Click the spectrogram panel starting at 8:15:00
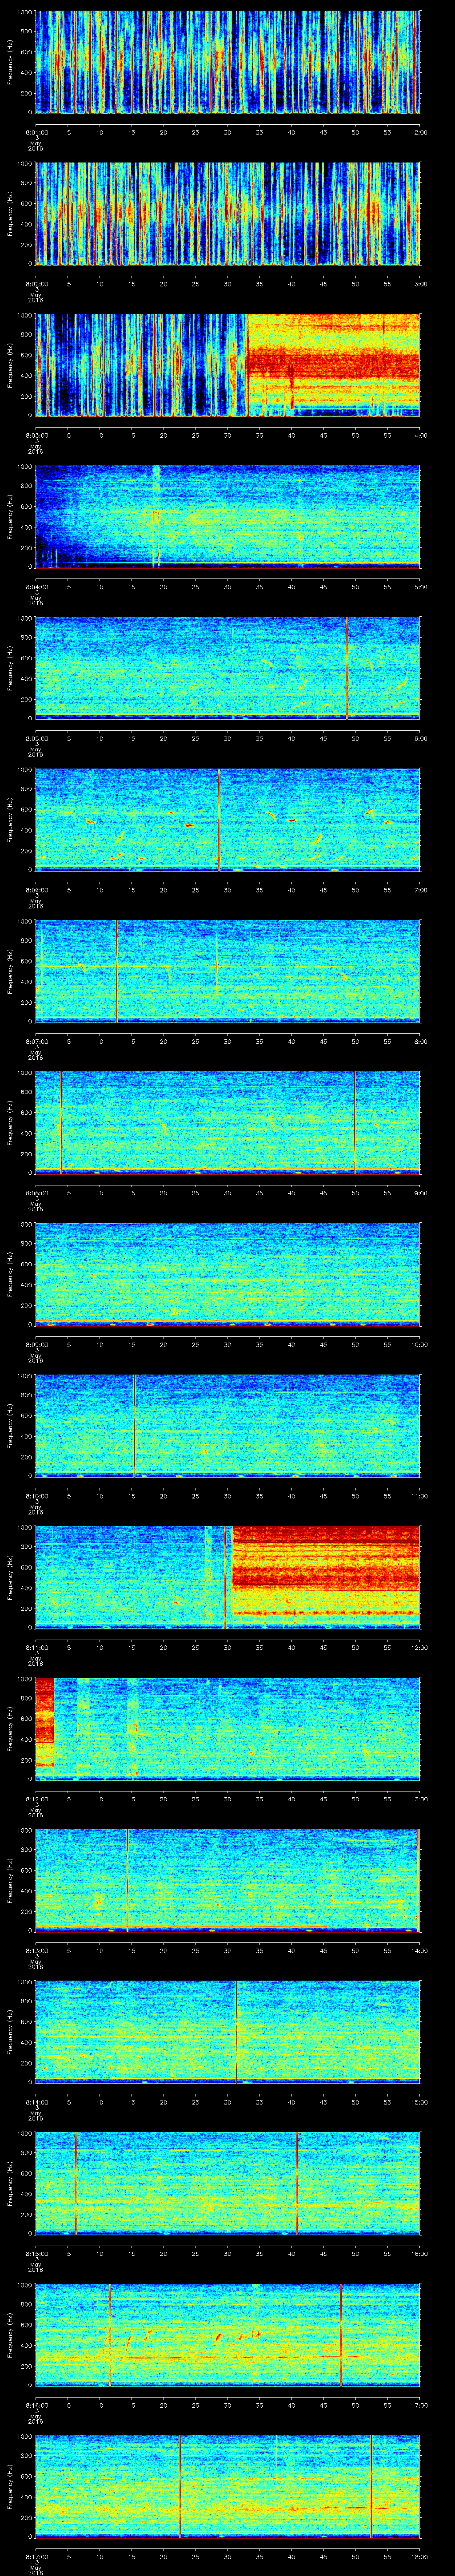 click(x=228, y=2183)
